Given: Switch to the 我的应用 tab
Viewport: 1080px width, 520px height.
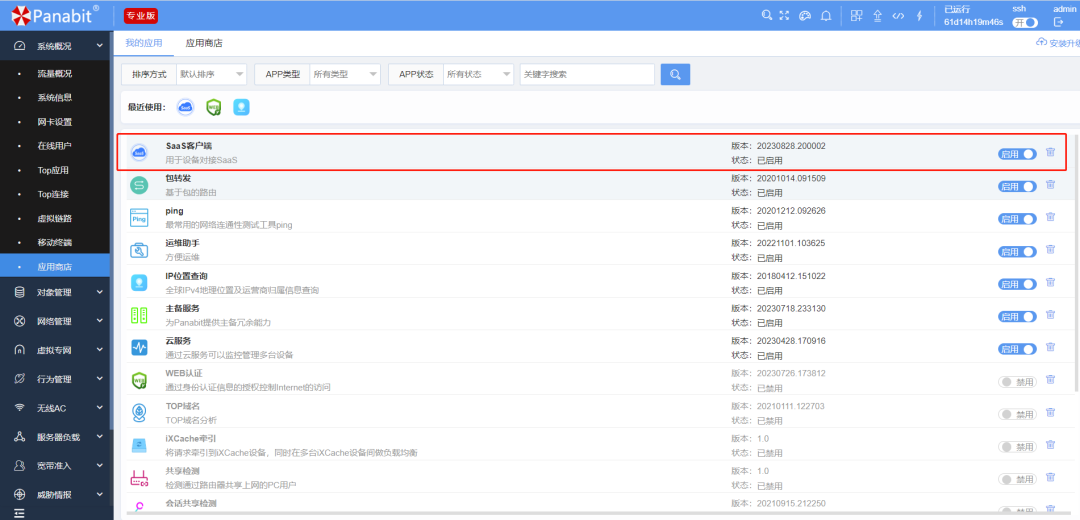Looking at the screenshot, I should click(144, 43).
